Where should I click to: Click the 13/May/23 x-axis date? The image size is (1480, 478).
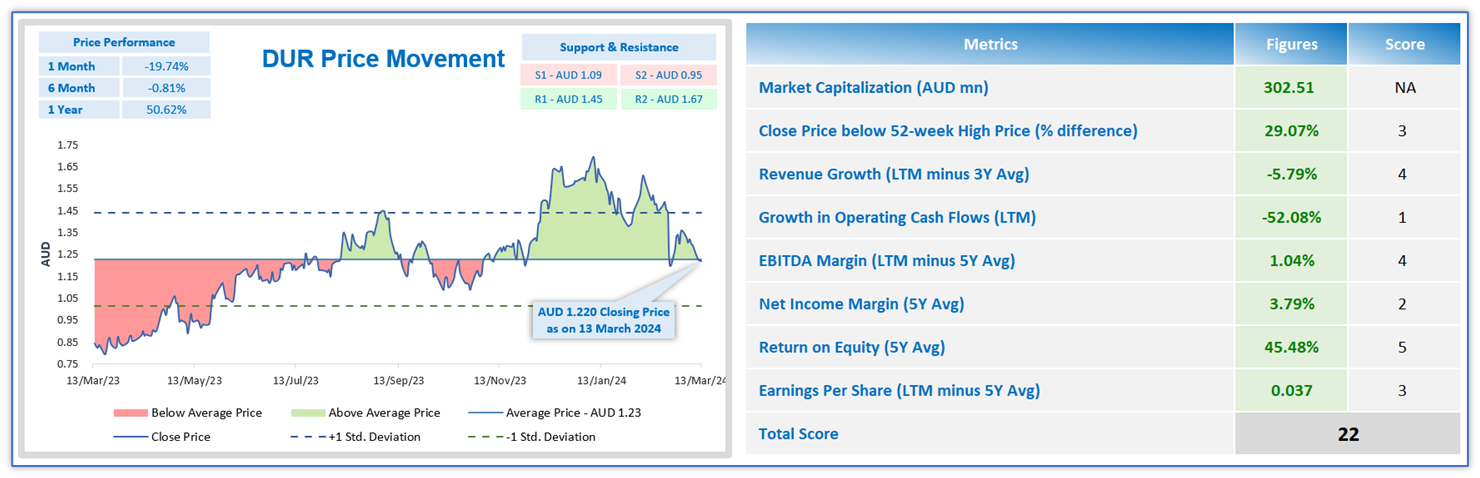coord(194,381)
